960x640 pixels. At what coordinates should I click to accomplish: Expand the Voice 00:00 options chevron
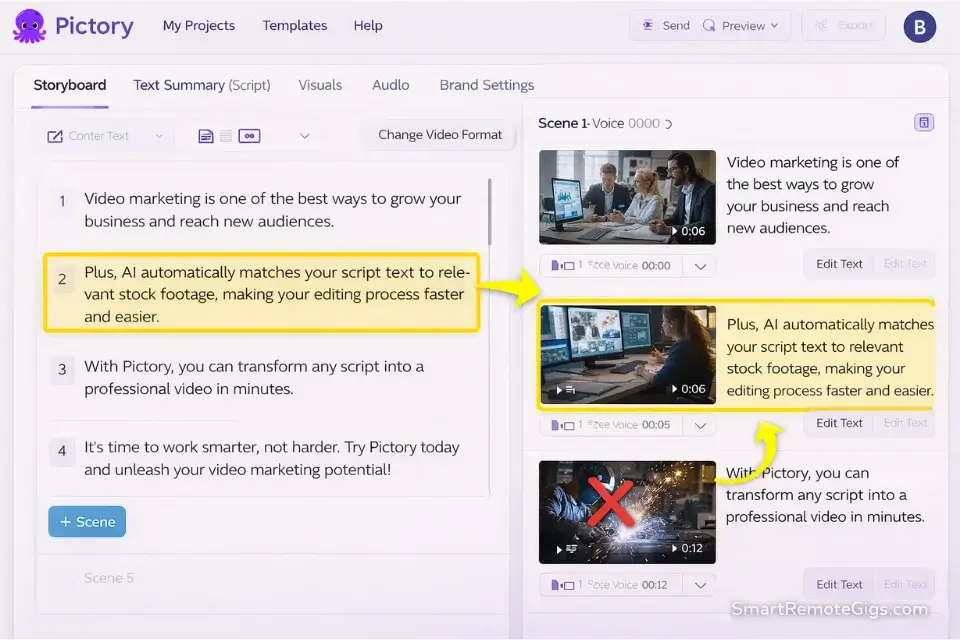pos(700,266)
